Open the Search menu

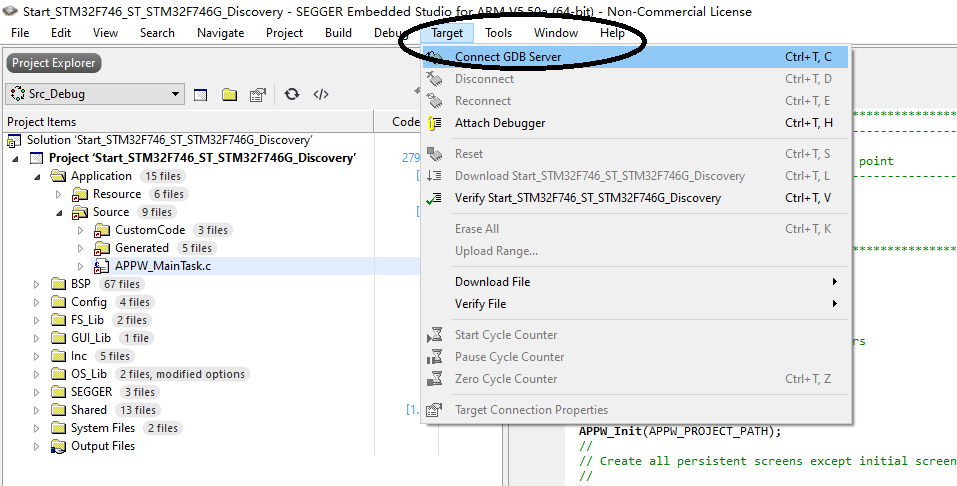(x=157, y=33)
